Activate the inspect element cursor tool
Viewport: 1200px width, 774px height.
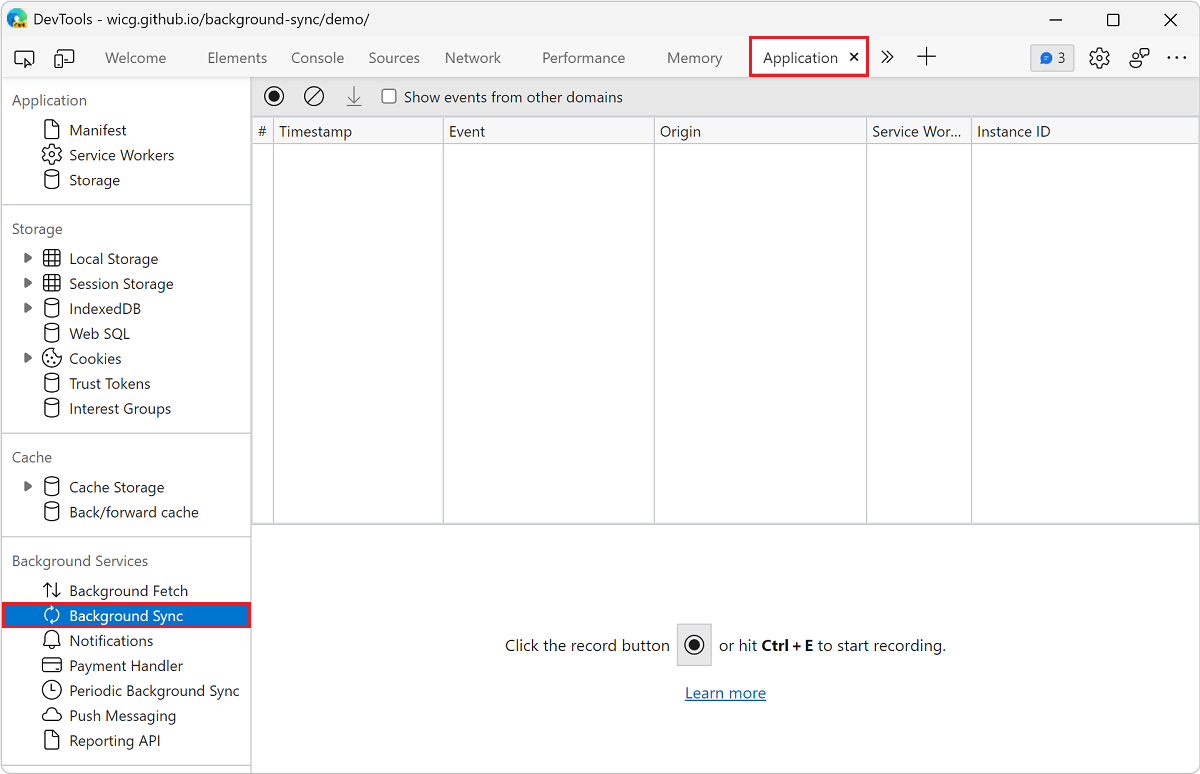[24, 58]
